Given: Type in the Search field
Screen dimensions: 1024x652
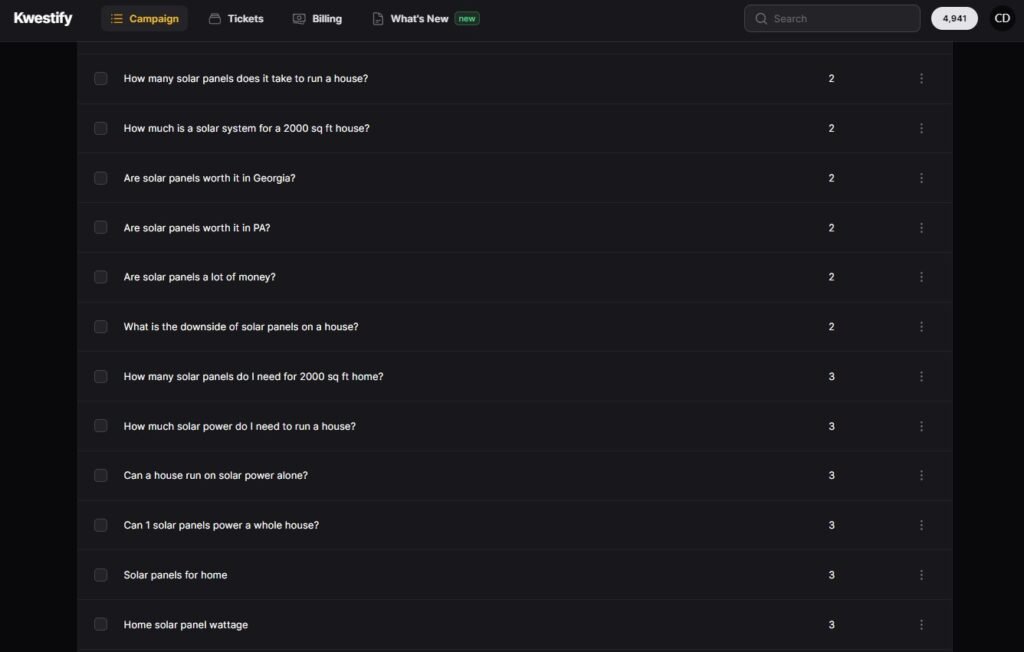Looking at the screenshot, I should 840,18.
